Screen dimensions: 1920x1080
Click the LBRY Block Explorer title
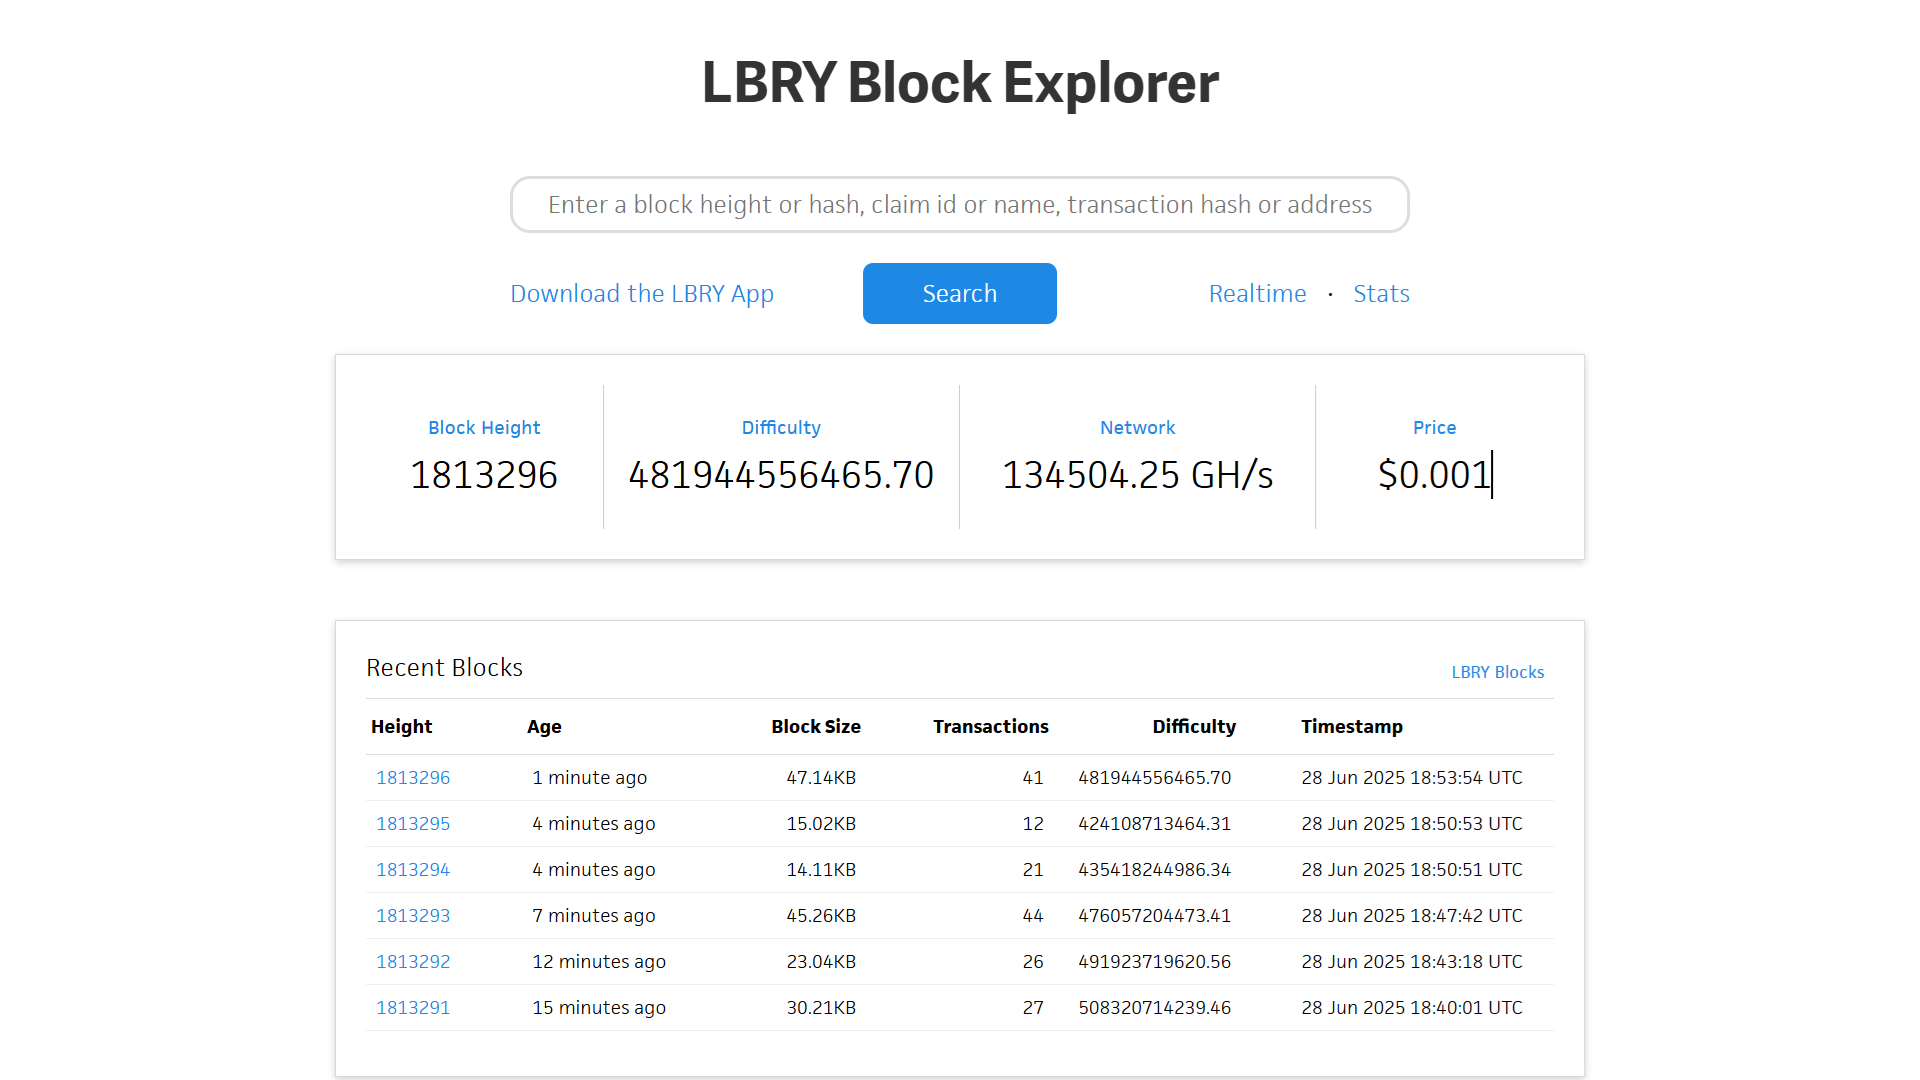(959, 82)
